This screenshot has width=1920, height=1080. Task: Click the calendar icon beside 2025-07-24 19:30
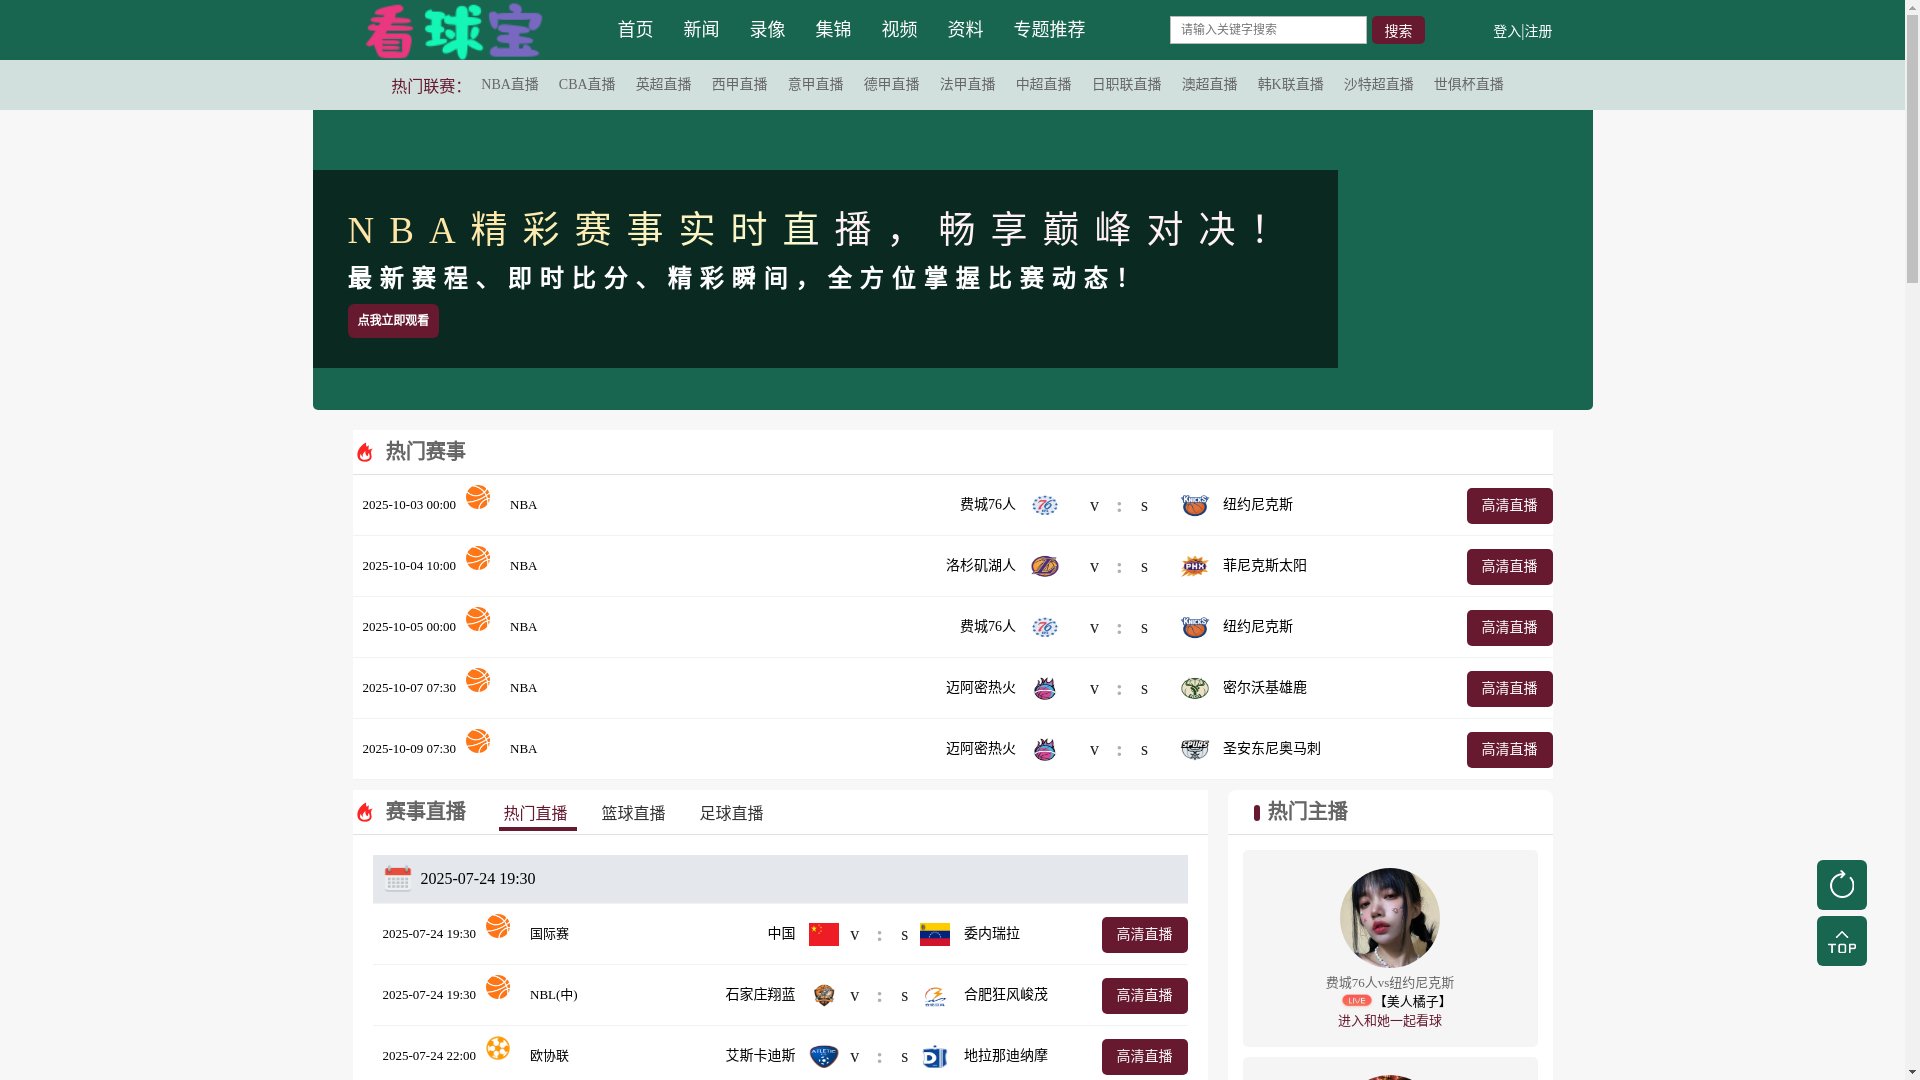[x=398, y=878]
